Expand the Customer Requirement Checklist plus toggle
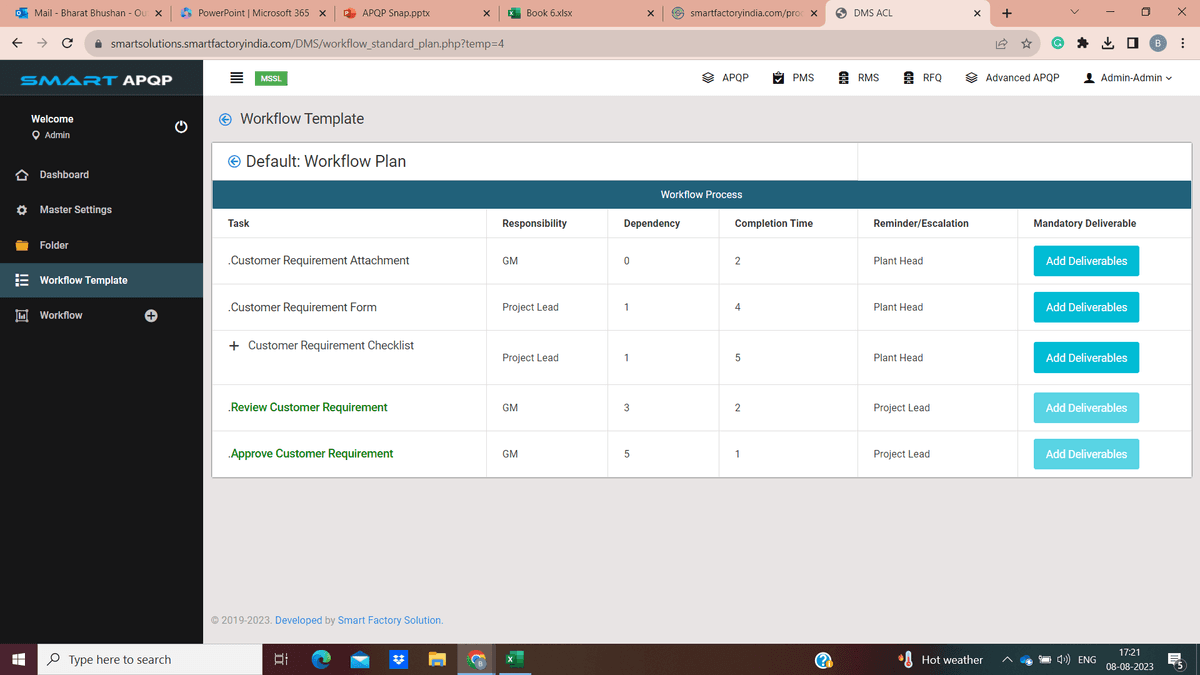1200x675 pixels. pos(233,345)
